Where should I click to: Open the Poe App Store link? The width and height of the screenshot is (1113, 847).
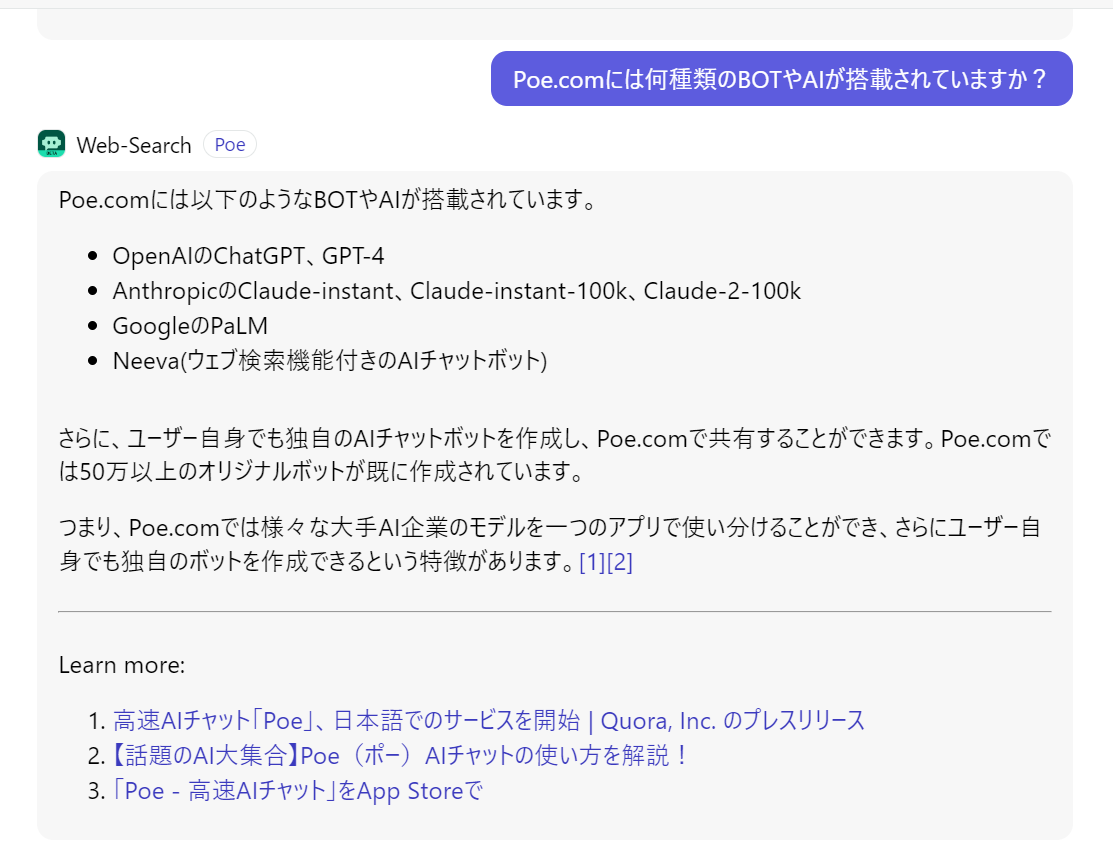[x=298, y=792]
